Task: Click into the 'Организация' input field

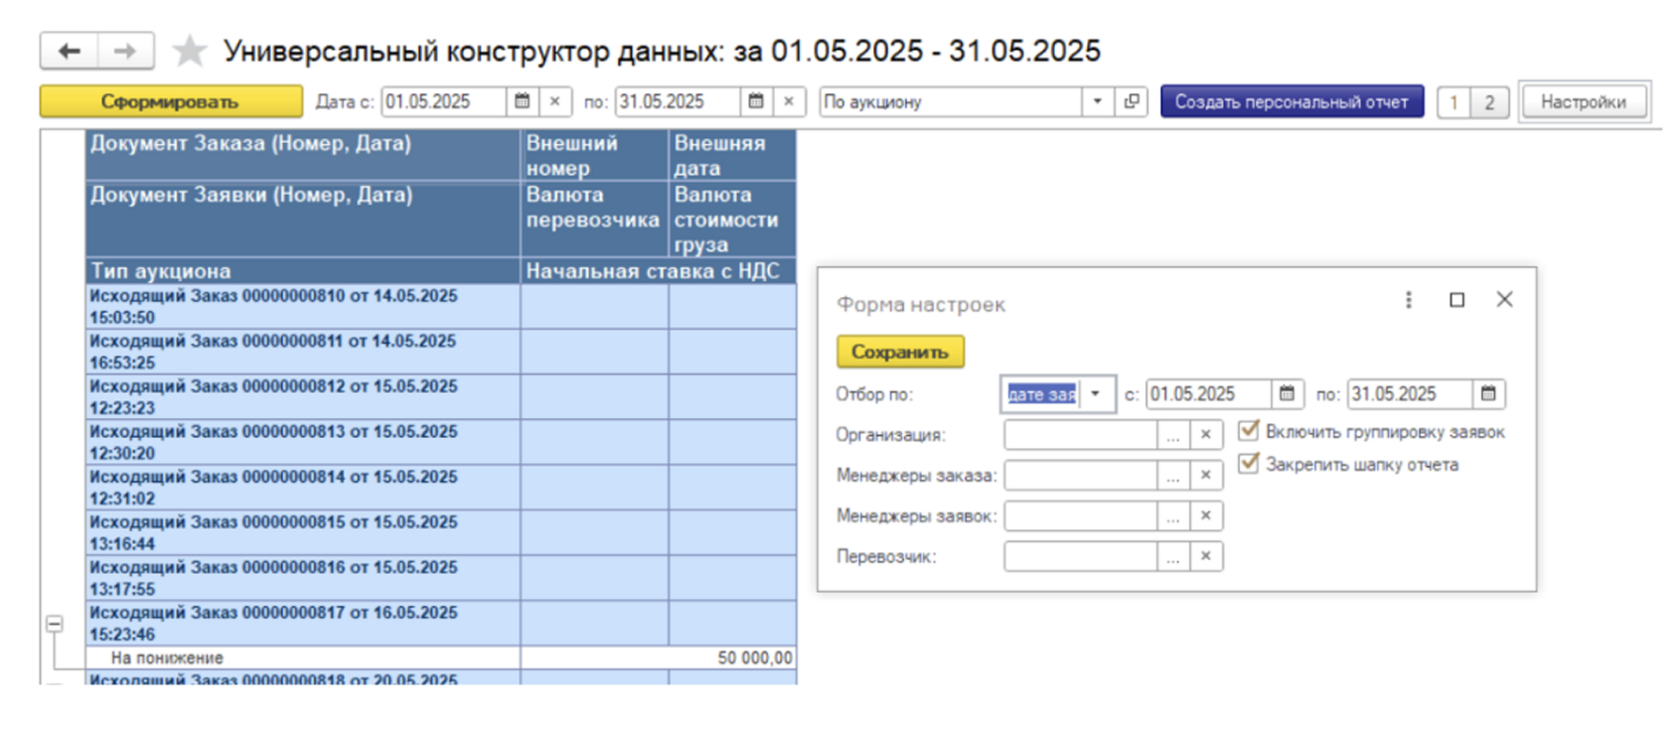Action: 1081,435
